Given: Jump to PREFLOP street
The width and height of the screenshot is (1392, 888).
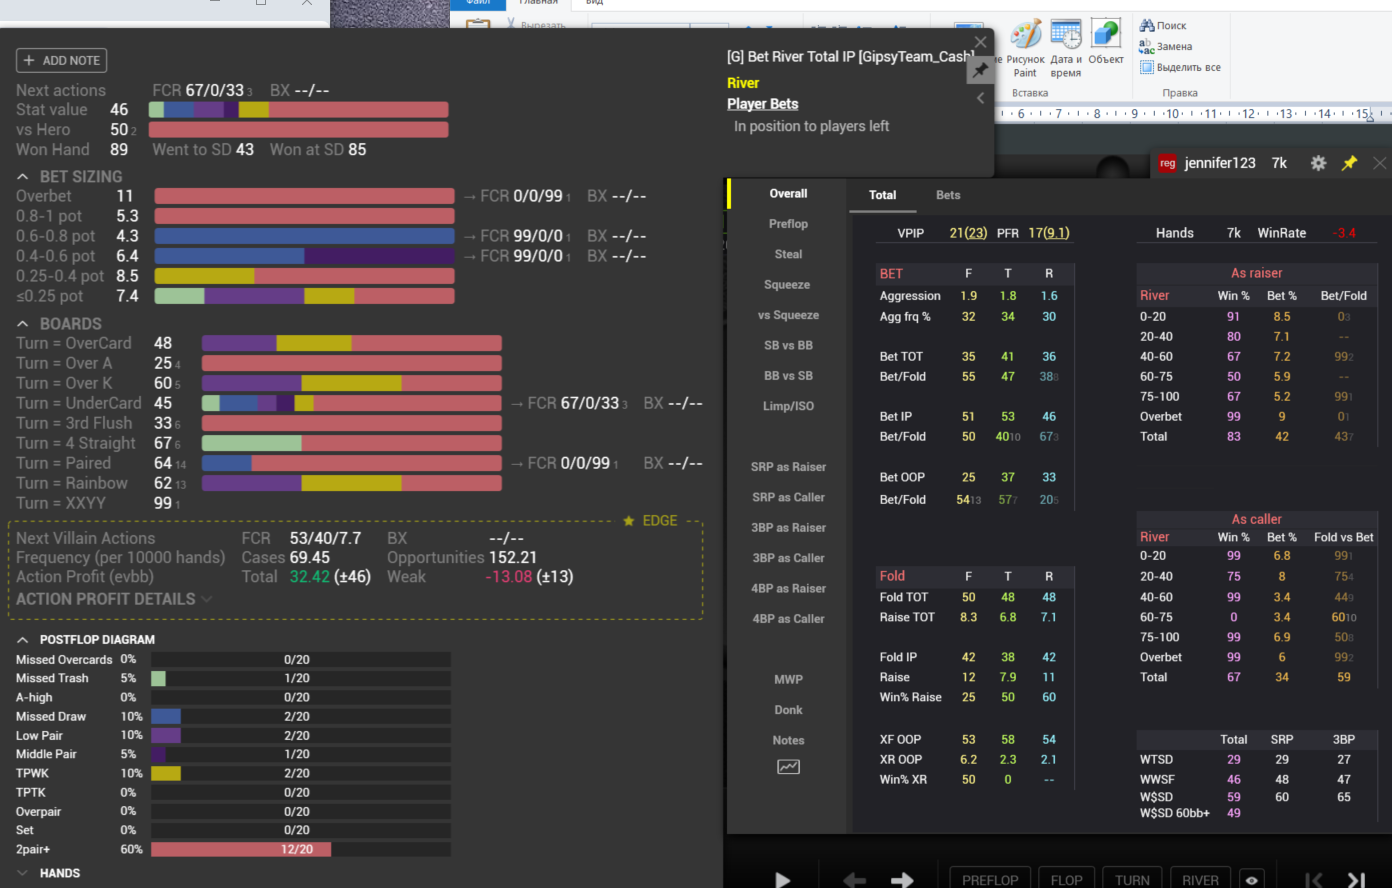Looking at the screenshot, I should coord(990,879).
